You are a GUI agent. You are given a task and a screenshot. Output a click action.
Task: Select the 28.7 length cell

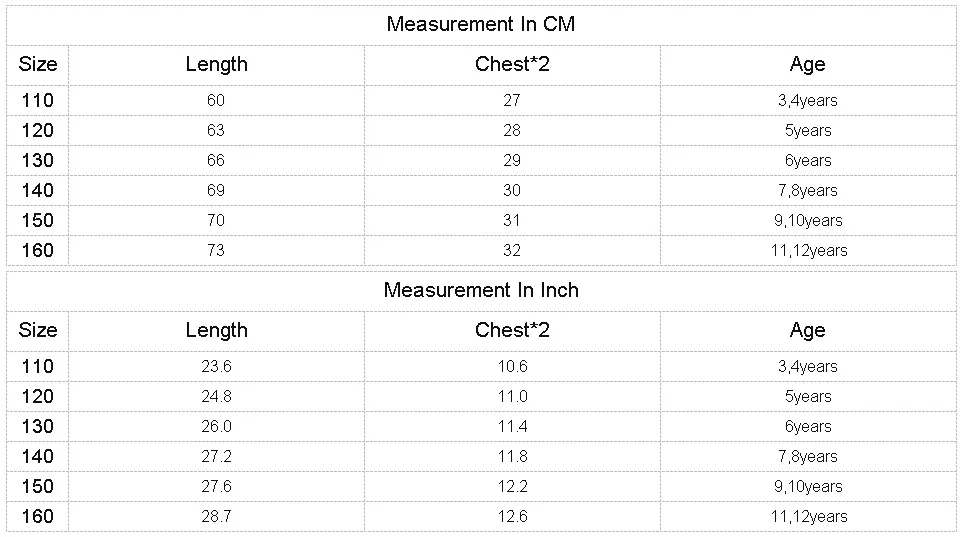[x=217, y=517]
